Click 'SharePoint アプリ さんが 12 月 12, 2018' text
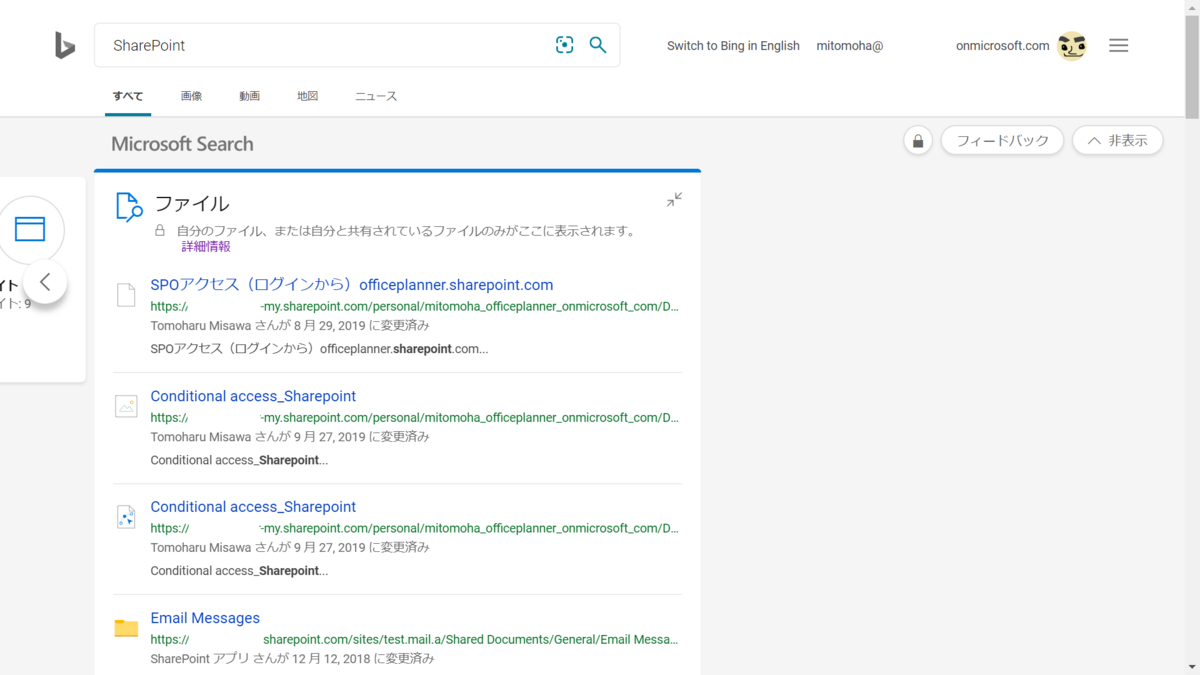Image resolution: width=1200 pixels, height=675 pixels. pos(259,659)
